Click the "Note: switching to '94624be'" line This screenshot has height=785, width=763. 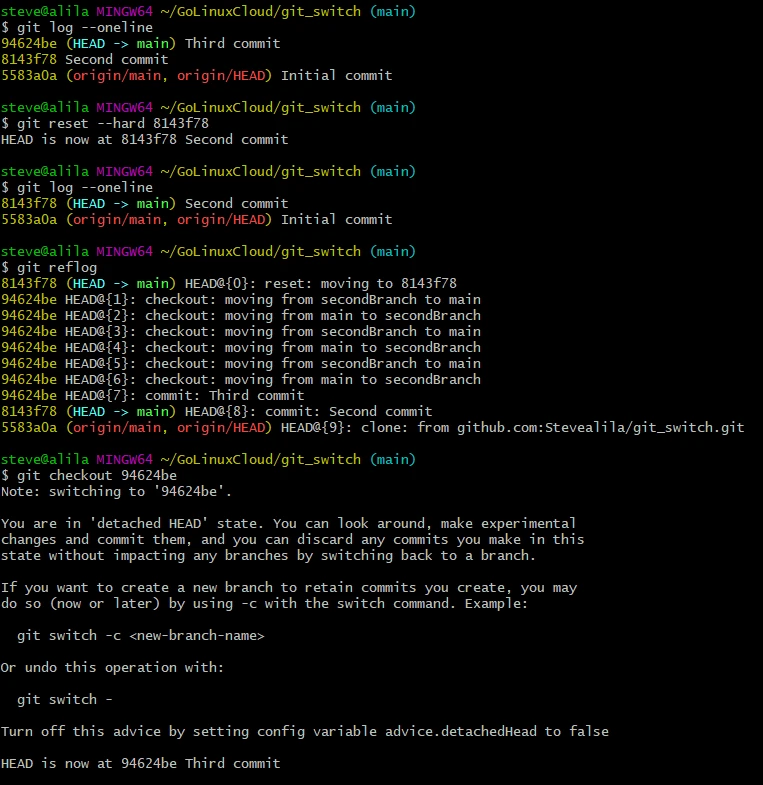coord(117,491)
